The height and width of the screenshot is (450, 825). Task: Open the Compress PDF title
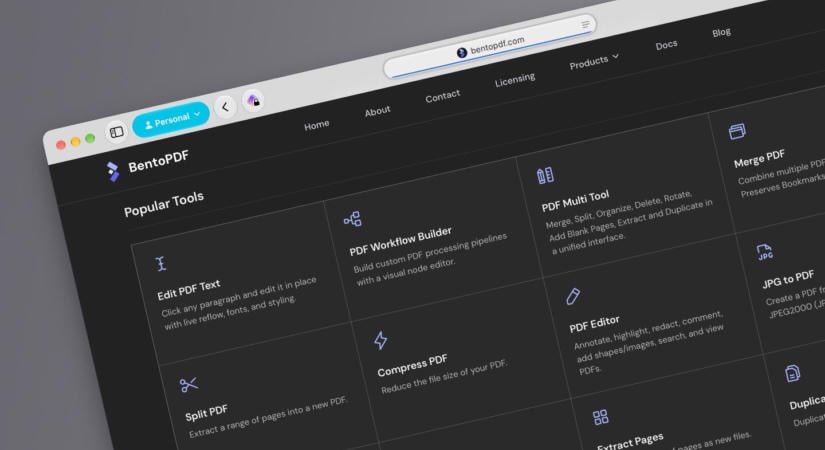pyautogui.click(x=412, y=365)
